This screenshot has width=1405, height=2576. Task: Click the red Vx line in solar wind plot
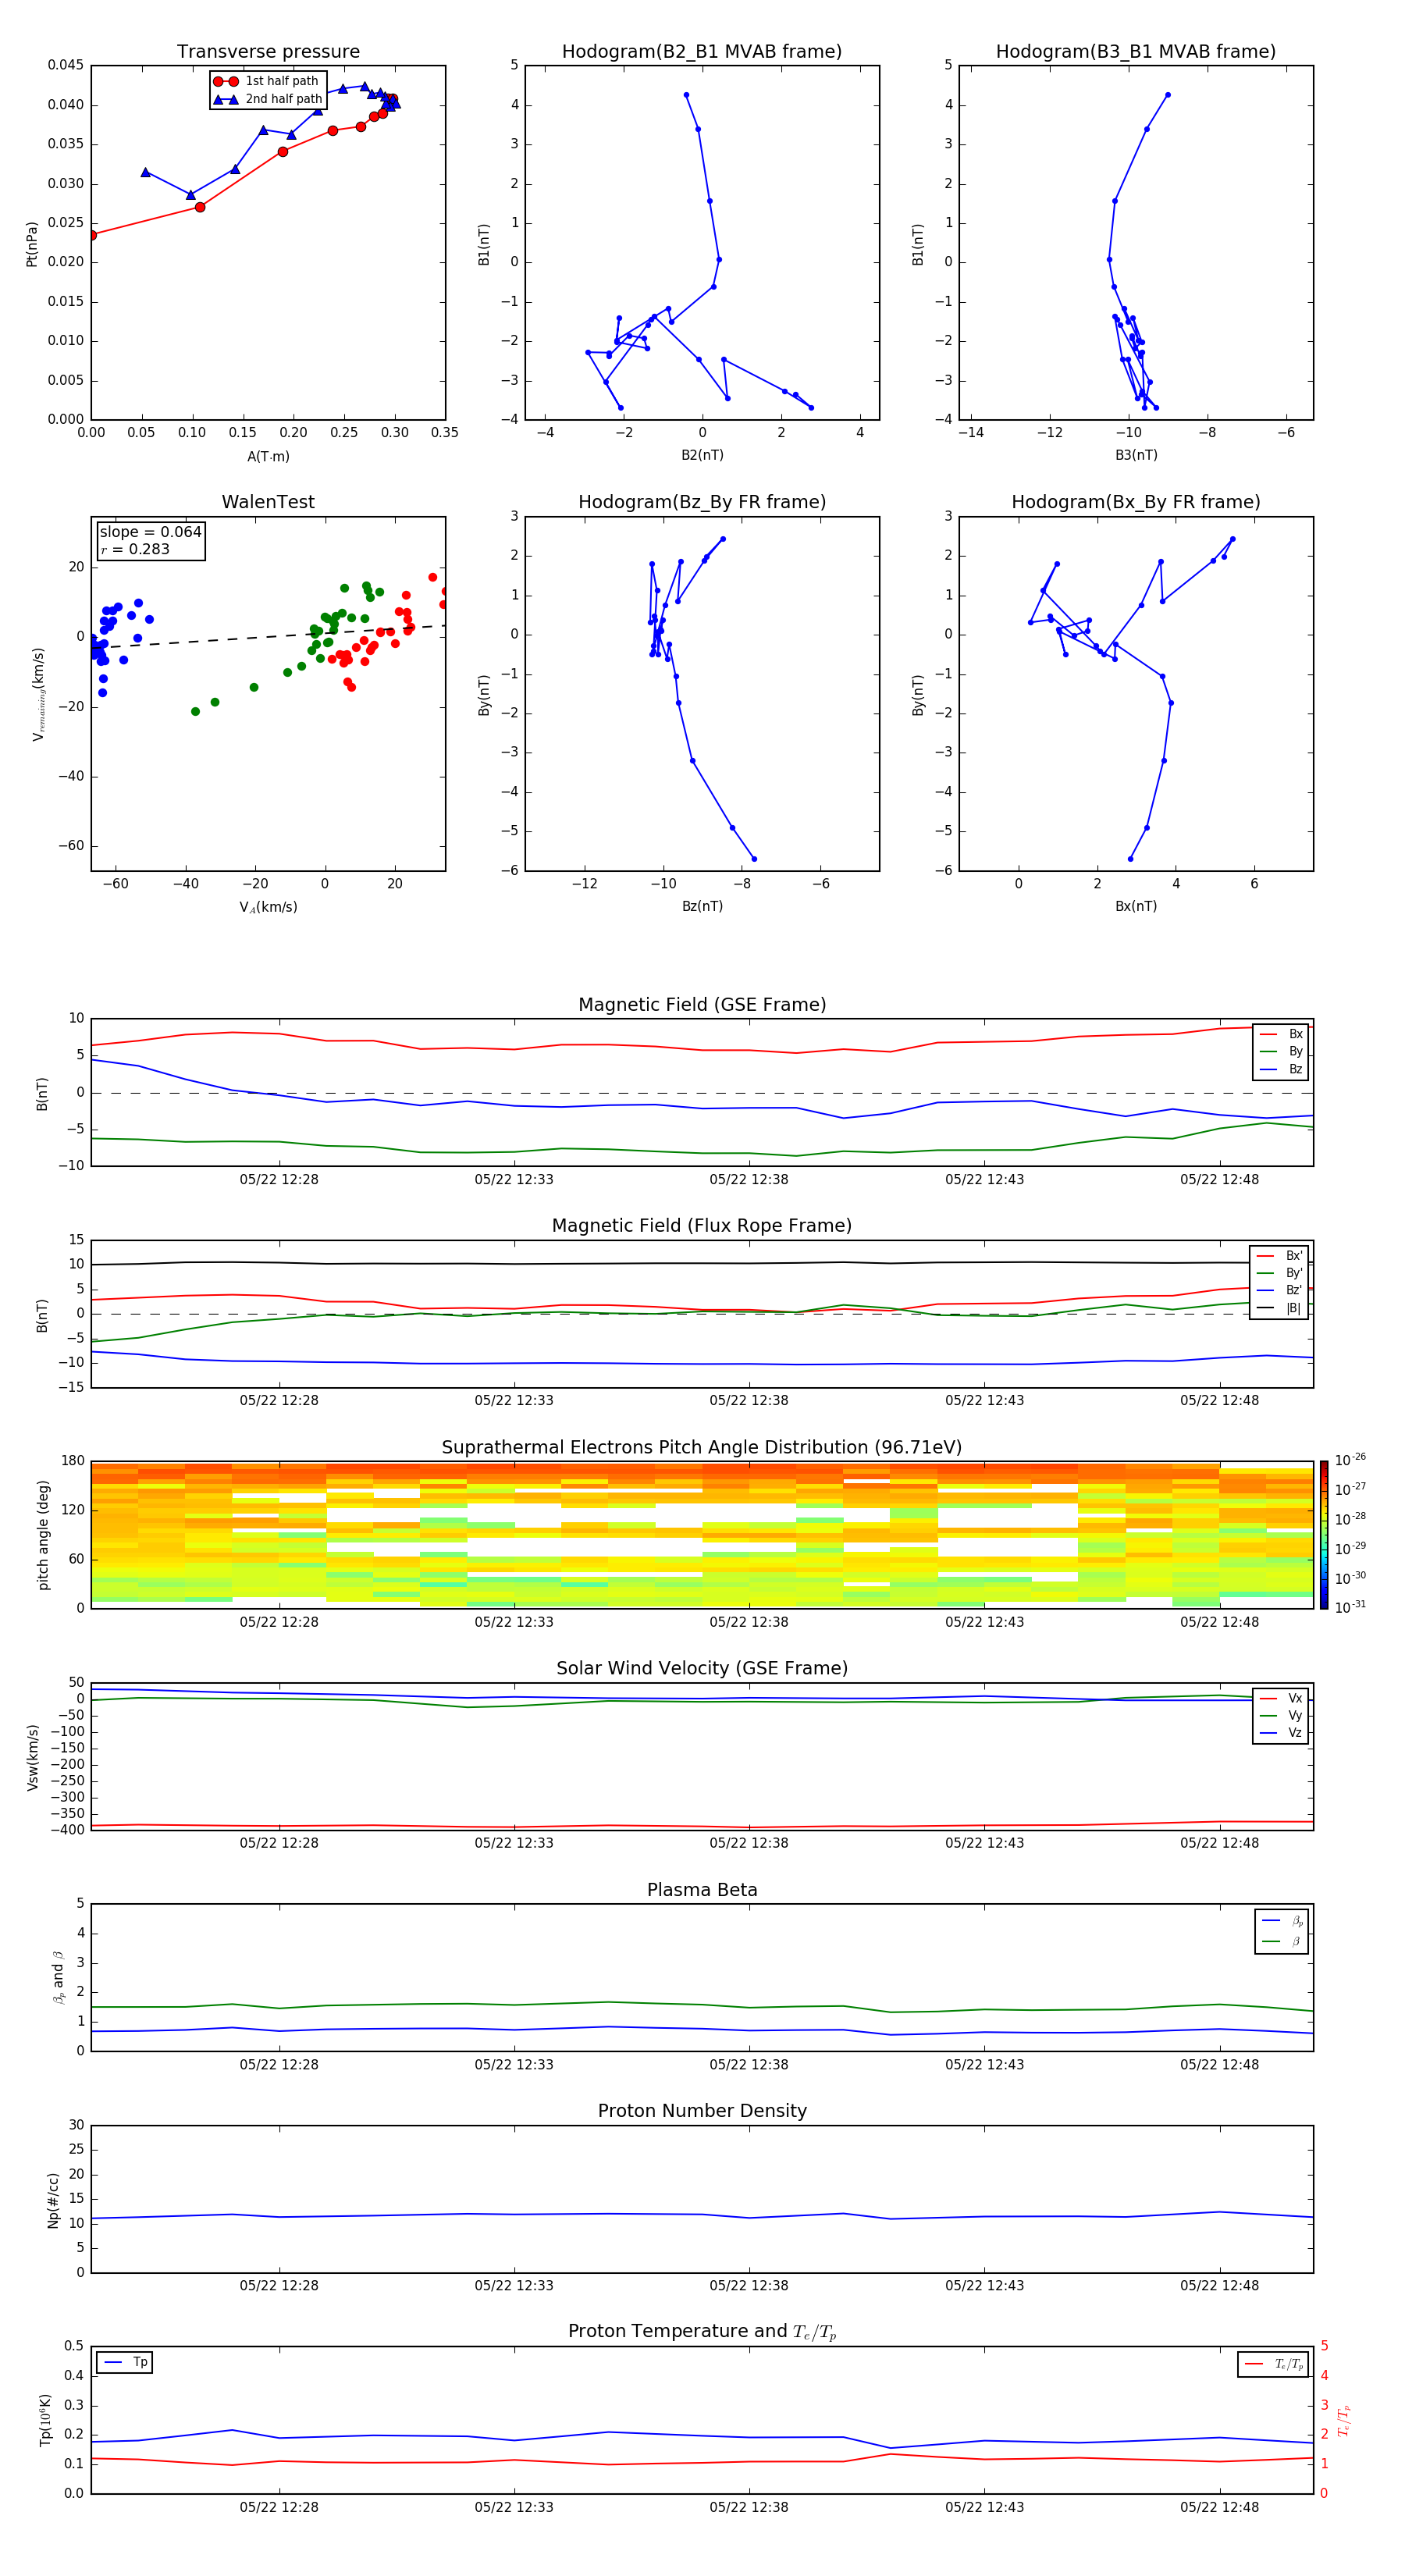(x=702, y=1826)
